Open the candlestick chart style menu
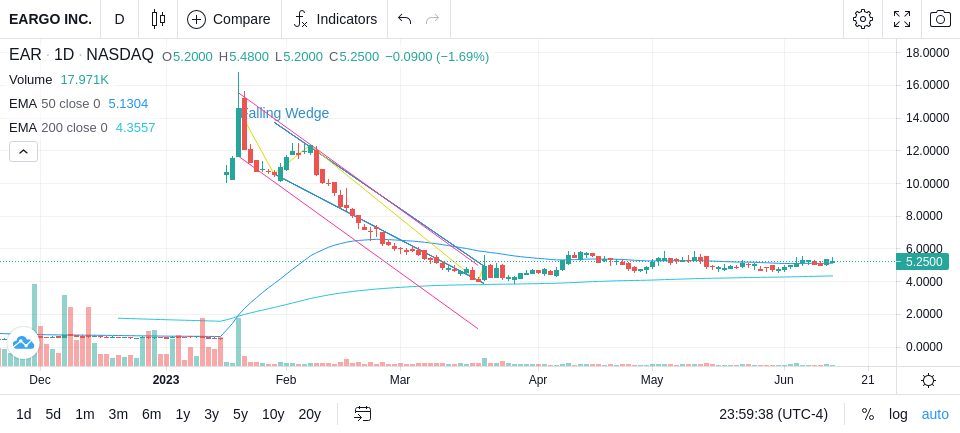This screenshot has height=433, width=960. tap(159, 19)
